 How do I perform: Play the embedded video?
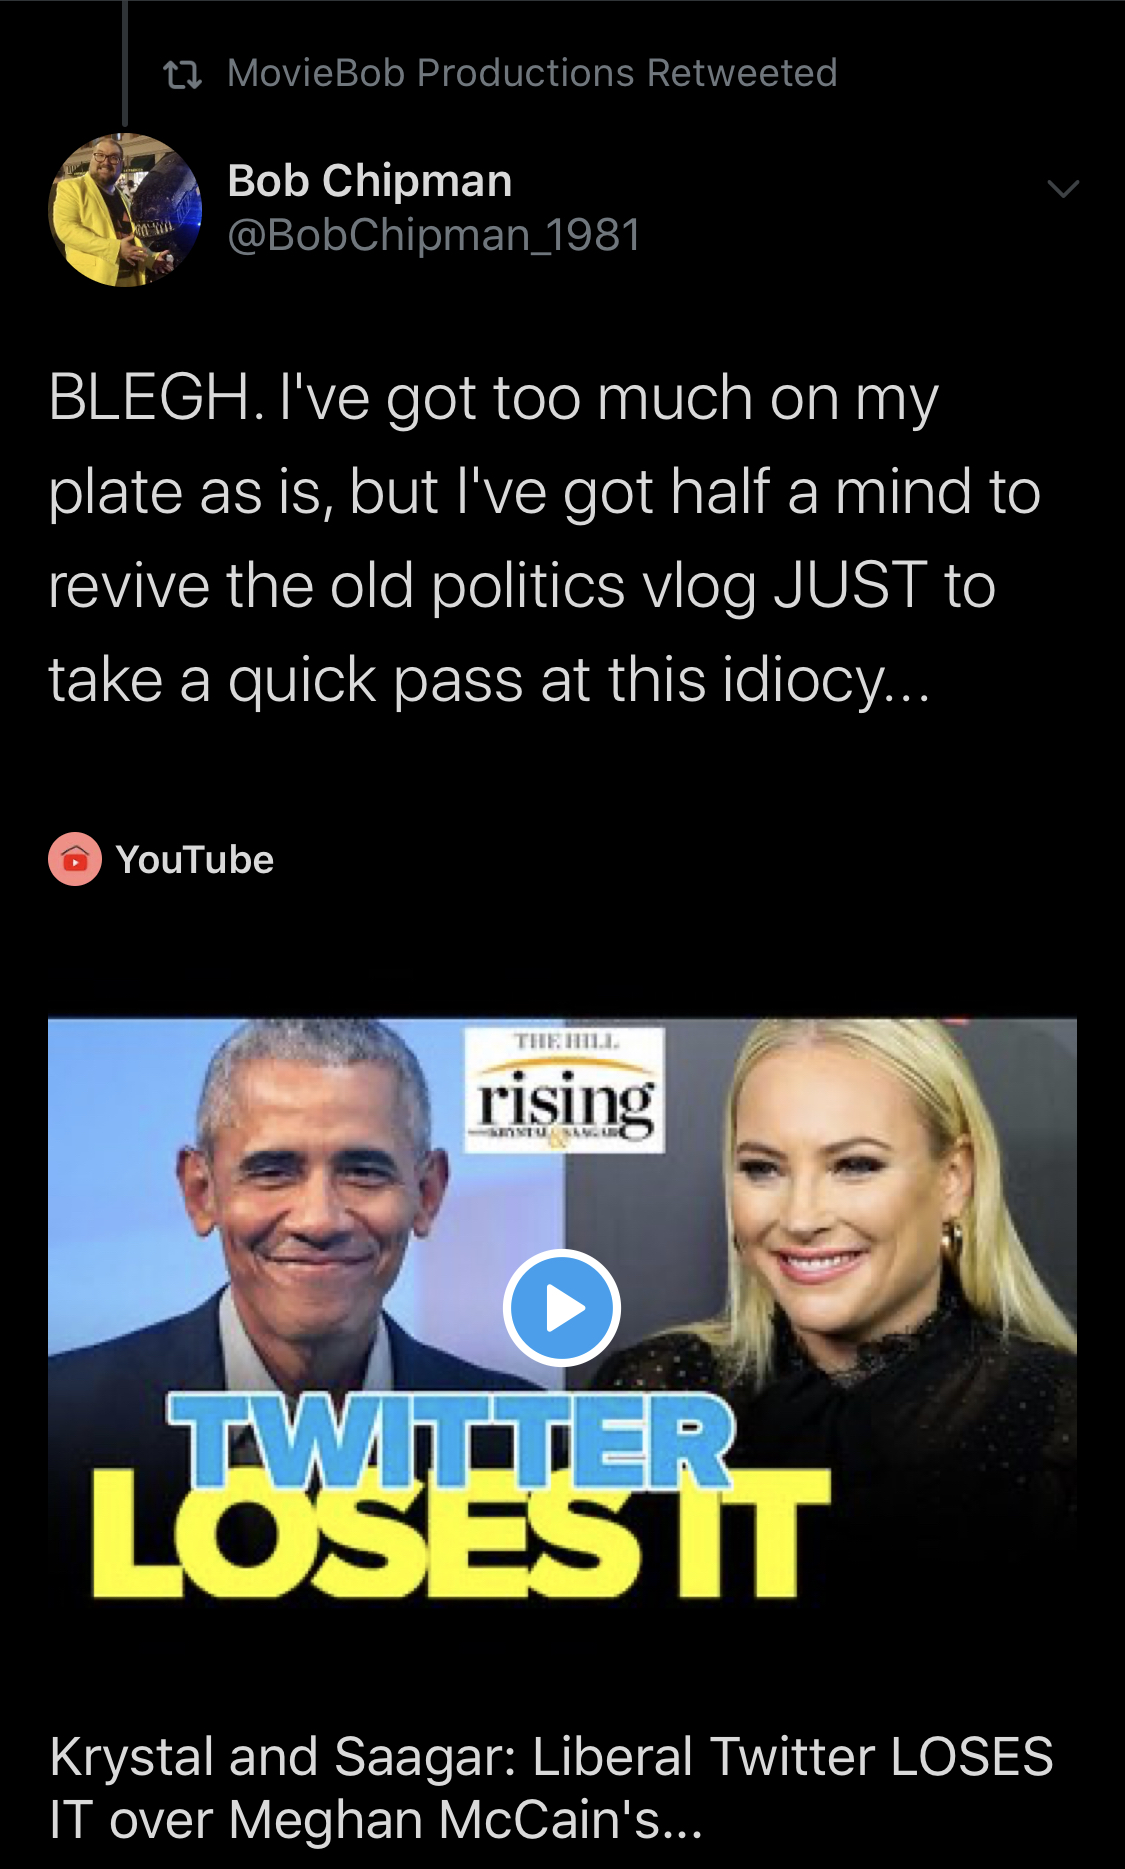pos(562,1307)
